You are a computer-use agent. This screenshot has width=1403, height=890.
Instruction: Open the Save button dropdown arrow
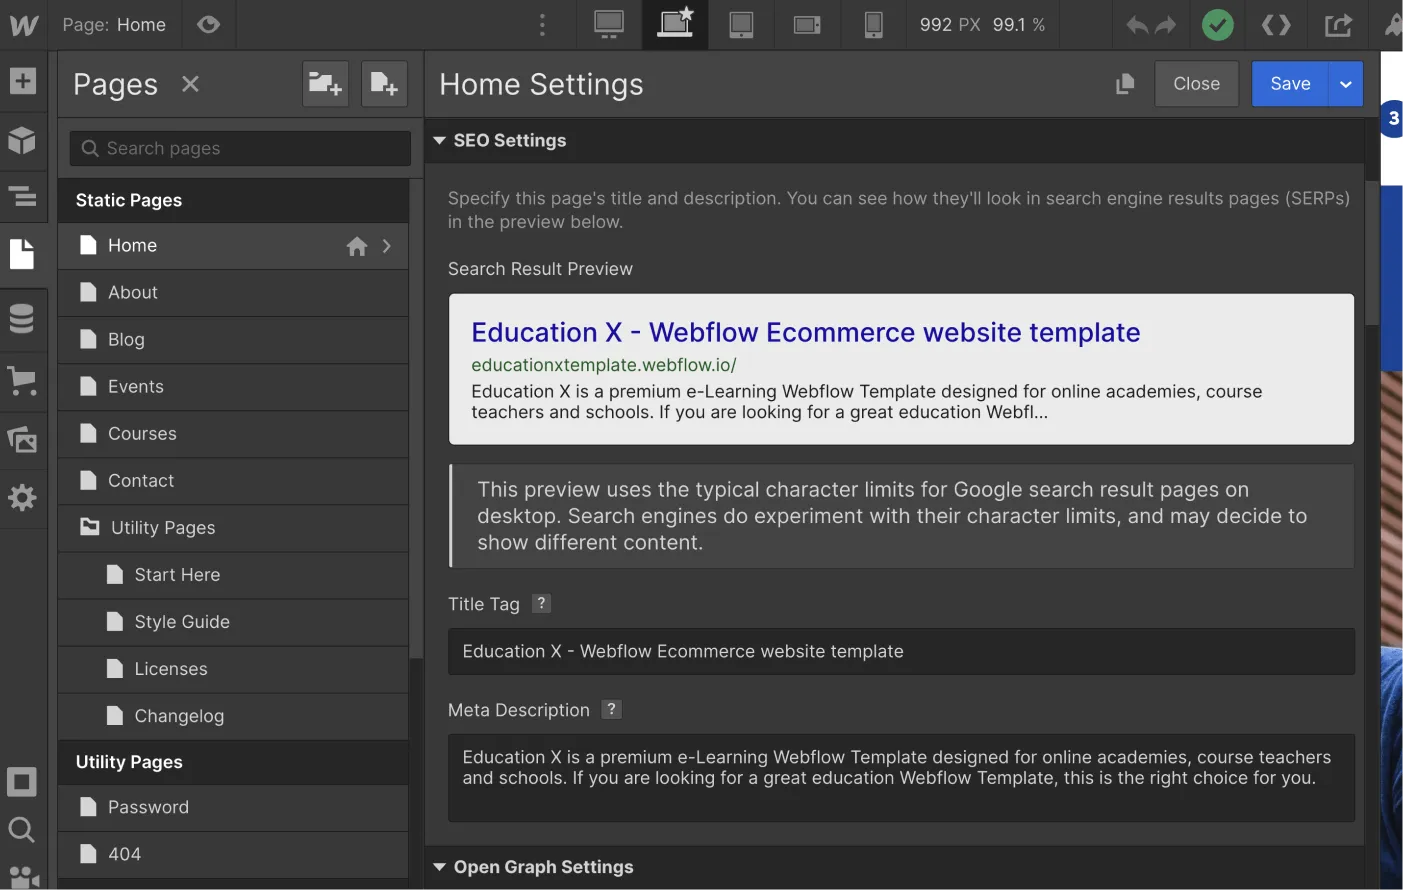point(1346,83)
